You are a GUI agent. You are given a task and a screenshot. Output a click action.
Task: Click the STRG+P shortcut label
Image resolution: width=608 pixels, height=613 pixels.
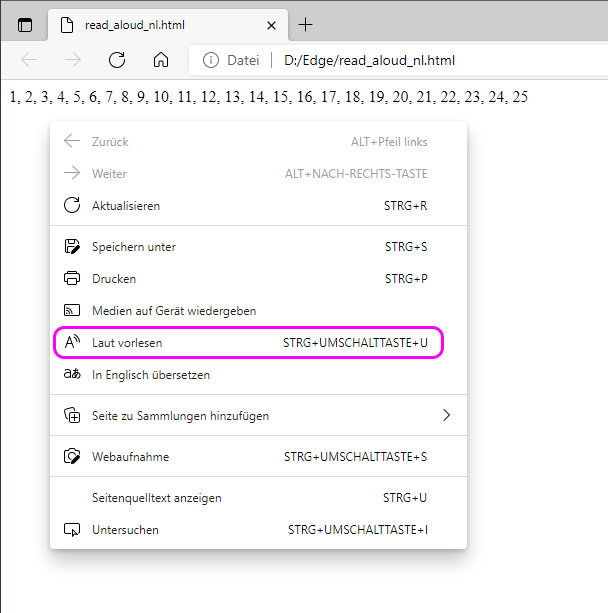coord(406,279)
